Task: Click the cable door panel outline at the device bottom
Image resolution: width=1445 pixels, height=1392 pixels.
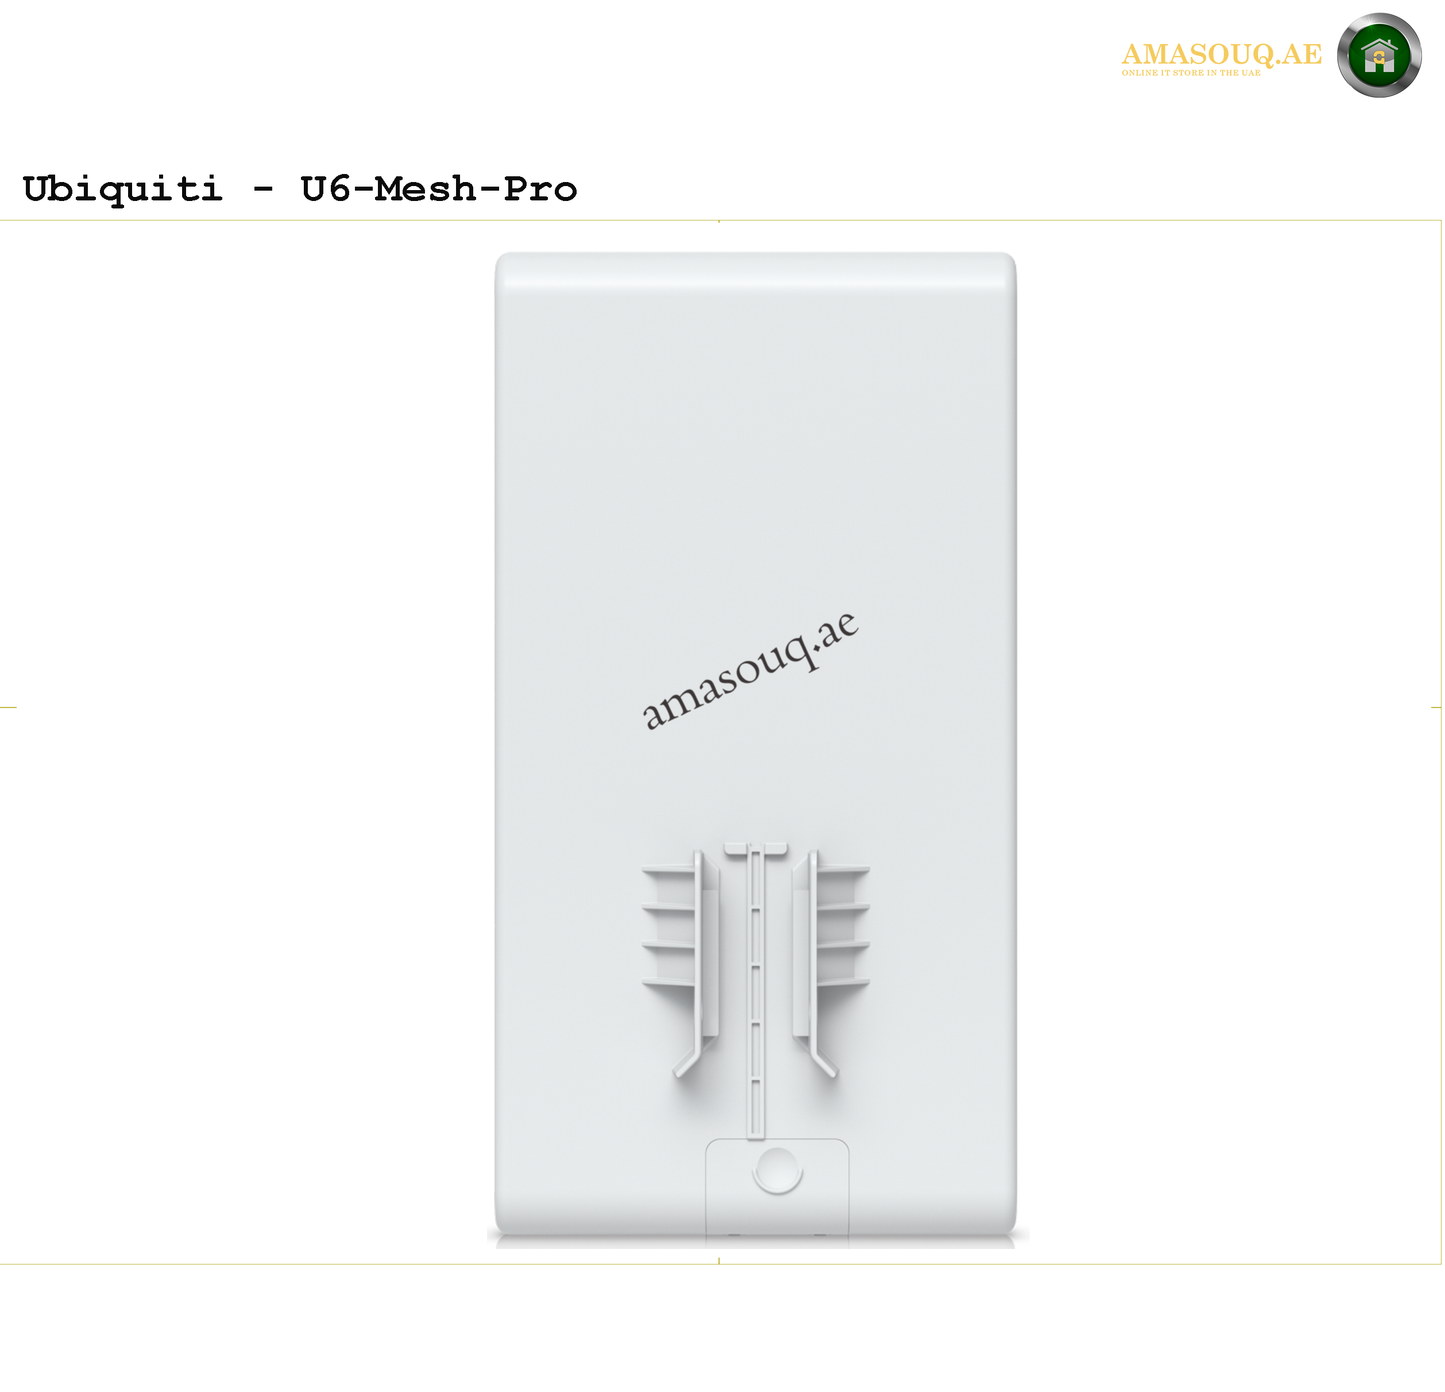Action: click(777, 1190)
